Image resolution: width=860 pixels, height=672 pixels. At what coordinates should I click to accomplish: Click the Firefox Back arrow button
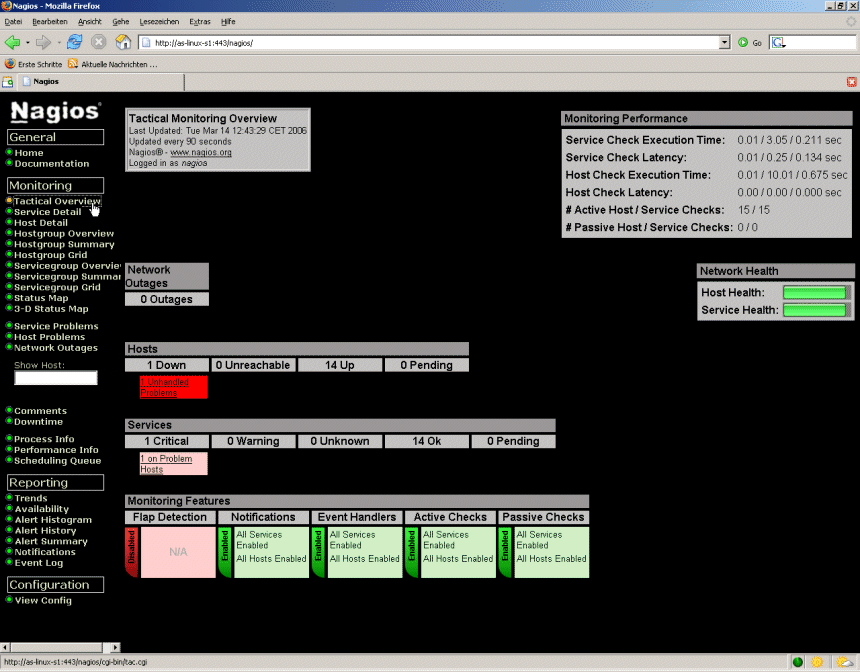pos(12,42)
